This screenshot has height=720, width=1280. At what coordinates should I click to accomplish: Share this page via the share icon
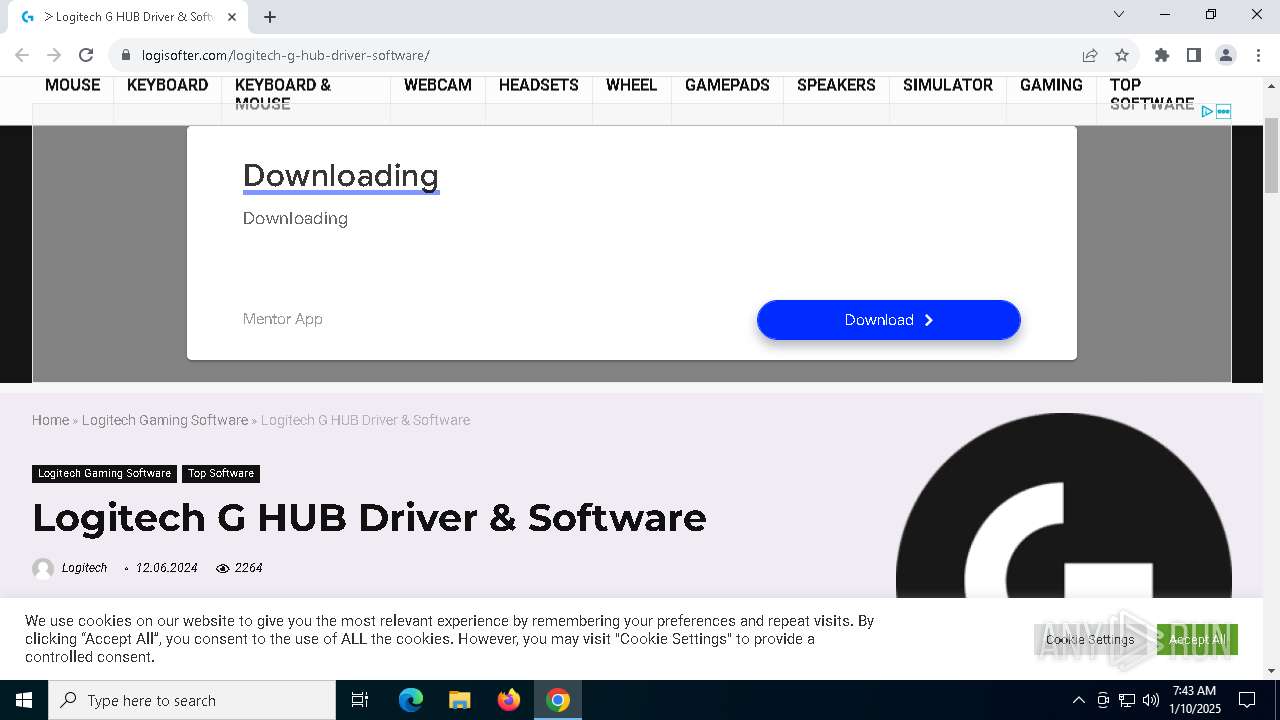click(x=1090, y=55)
